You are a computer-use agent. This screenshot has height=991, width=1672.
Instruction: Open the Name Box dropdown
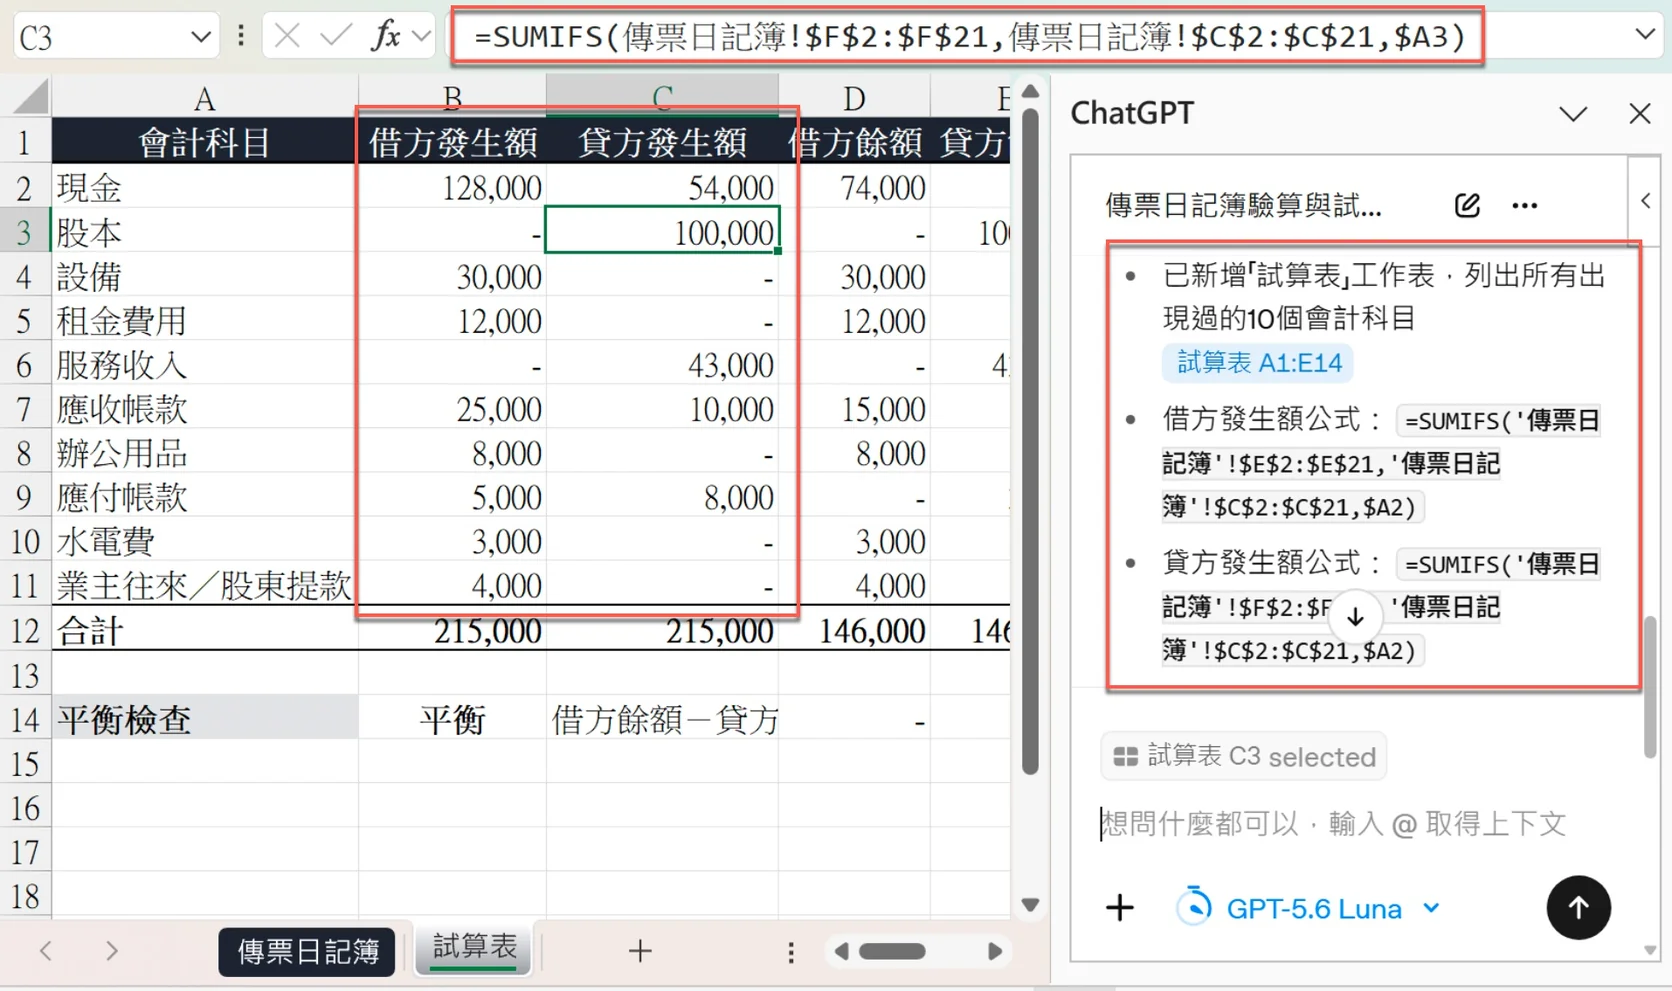click(201, 37)
